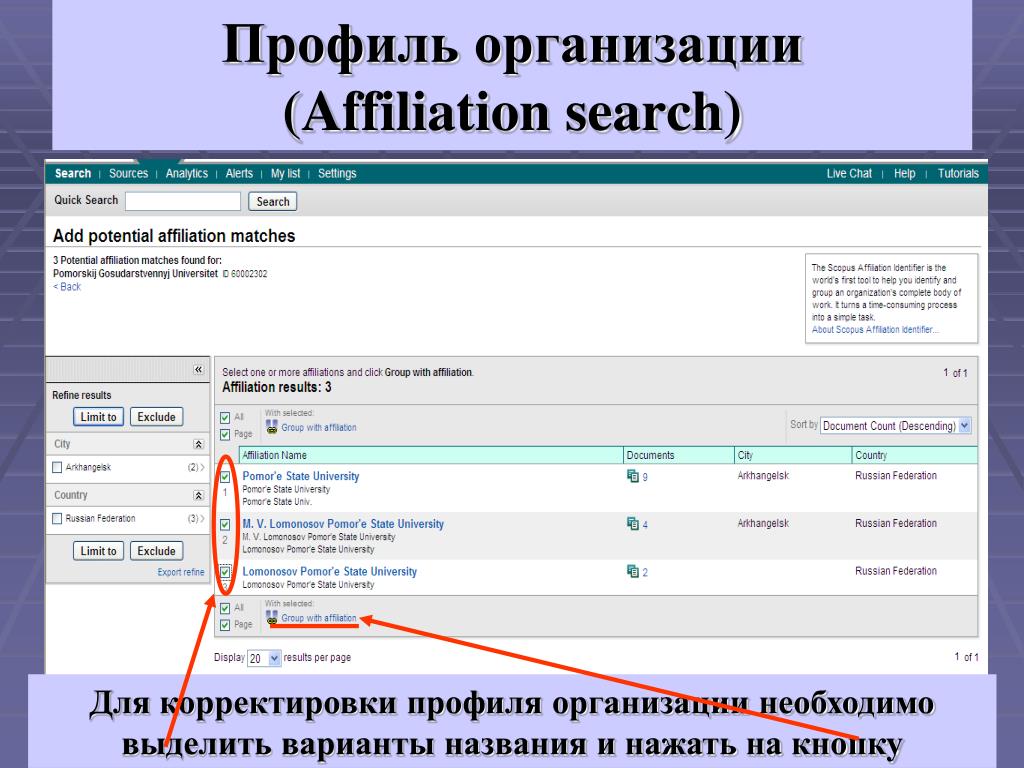Expand Russian Federation filter arrow
The width and height of the screenshot is (1024, 768).
(x=202, y=519)
